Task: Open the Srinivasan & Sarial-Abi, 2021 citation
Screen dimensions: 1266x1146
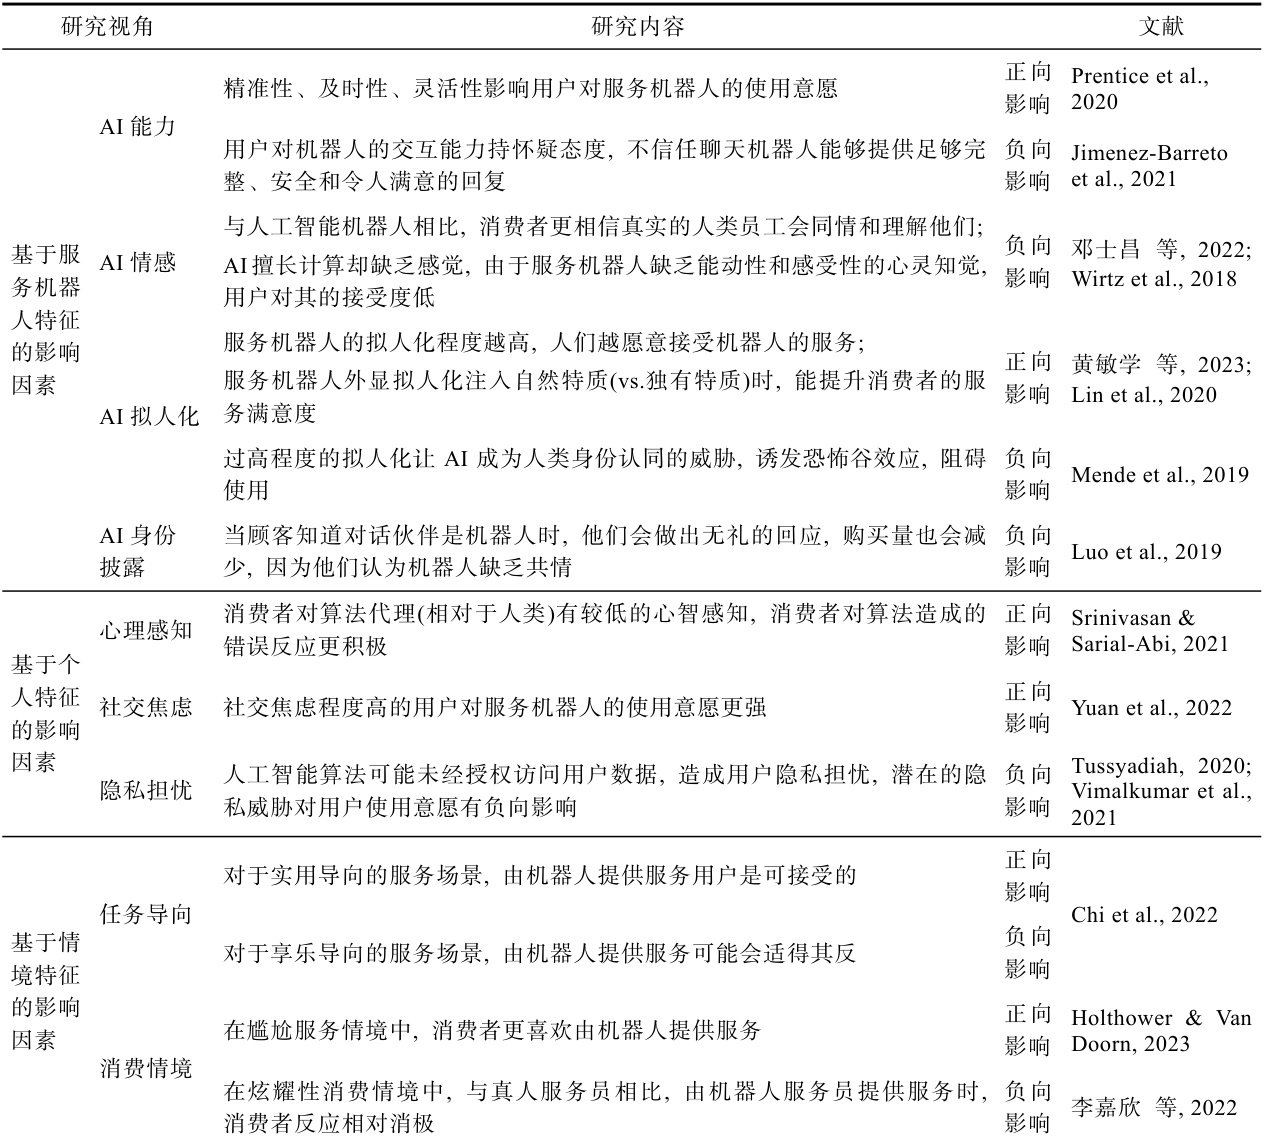Action: [x=1149, y=631]
